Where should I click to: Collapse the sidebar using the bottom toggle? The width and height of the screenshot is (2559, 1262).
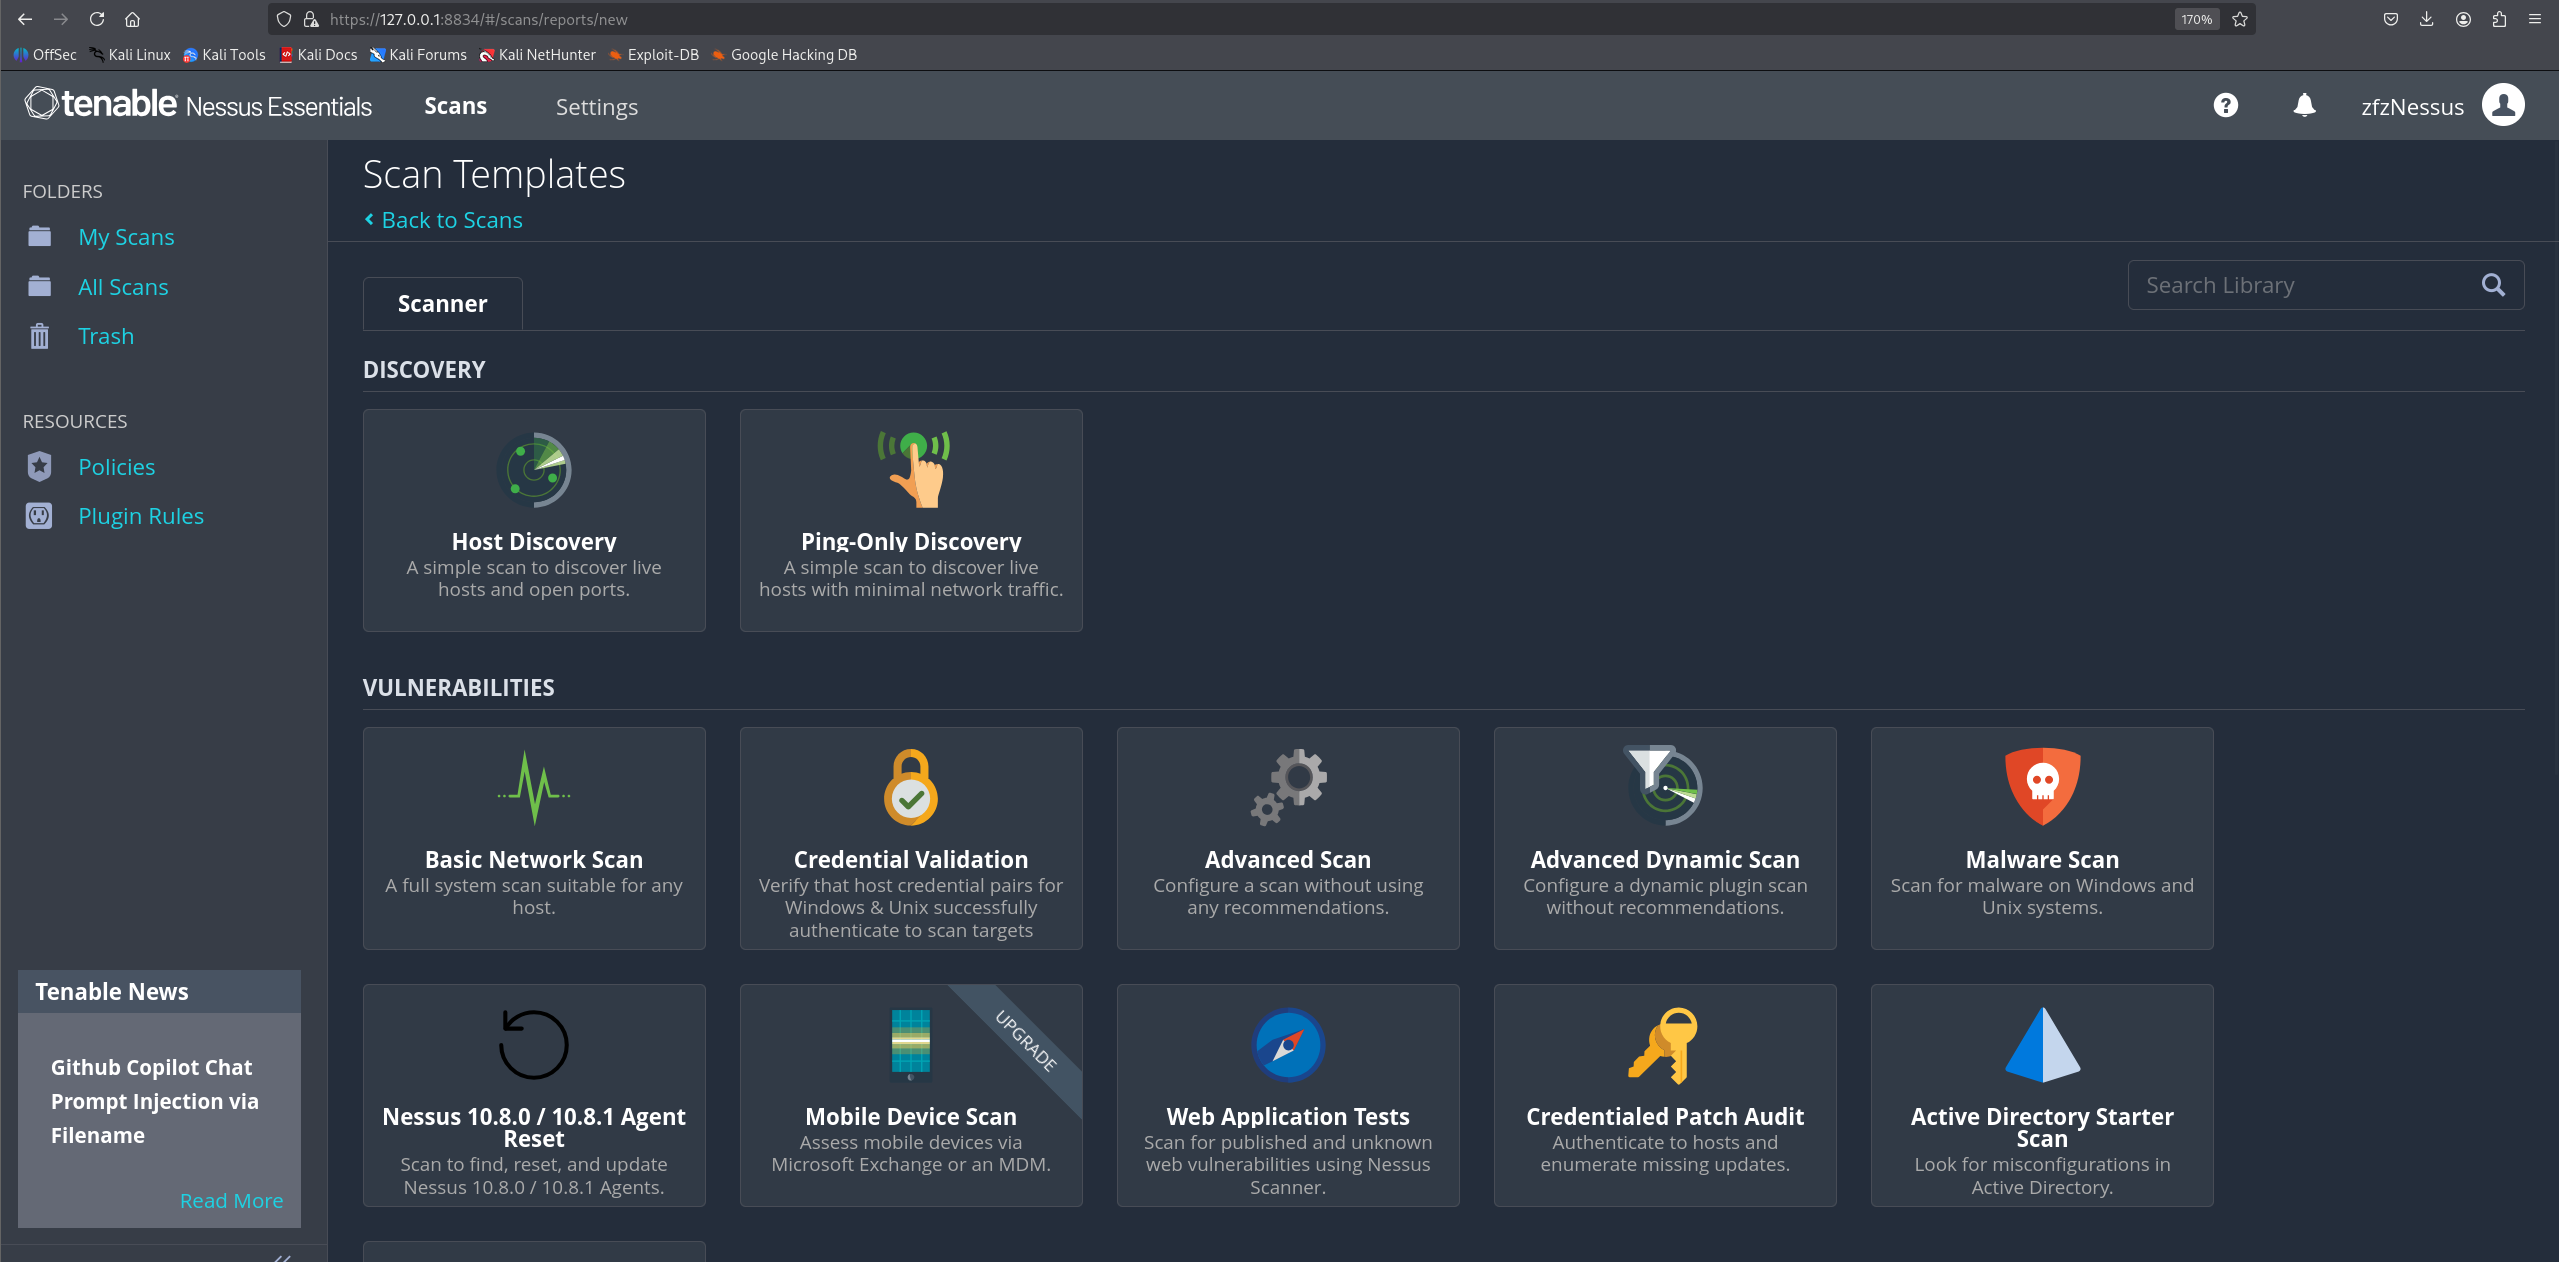pyautogui.click(x=282, y=1256)
